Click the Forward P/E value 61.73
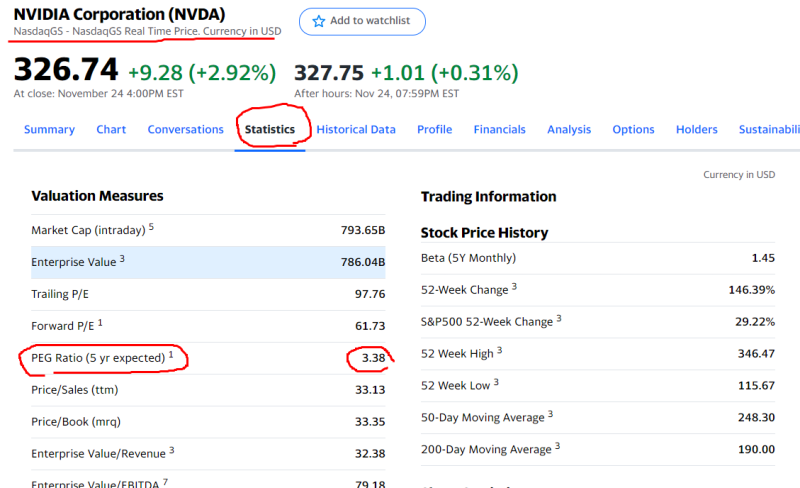800x488 pixels. coord(370,326)
